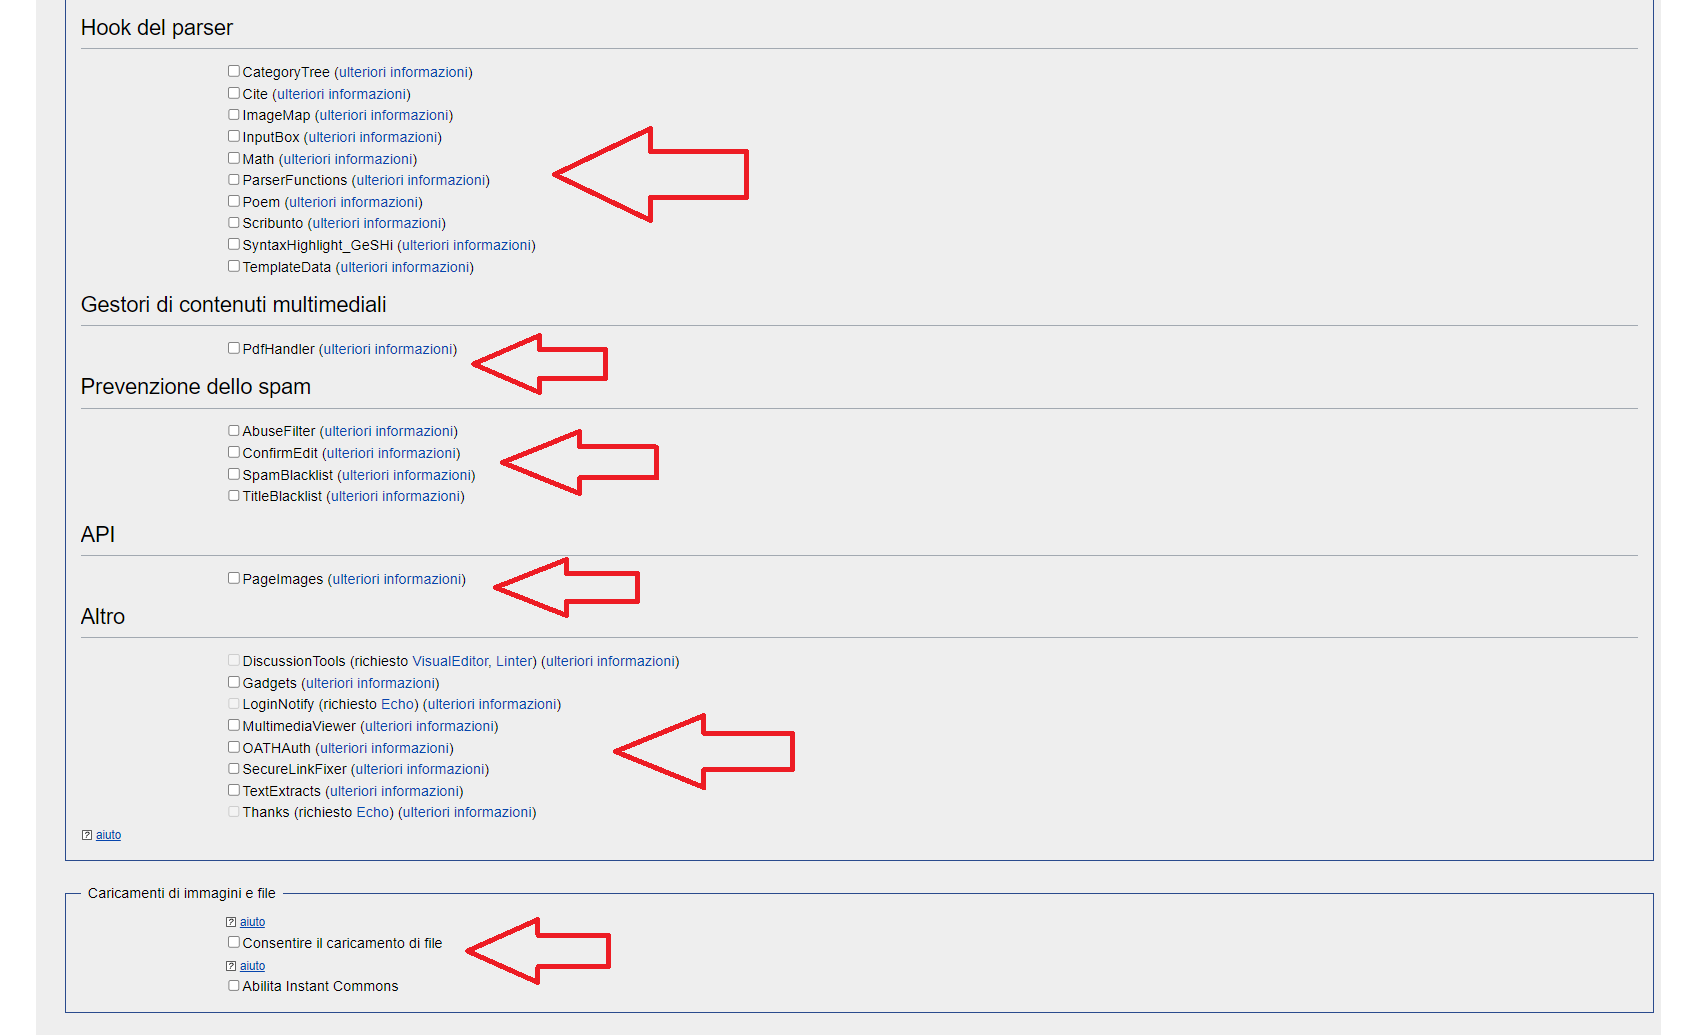1695x1035 pixels.
Task: Toggle the Math extension checkbox
Action: (233, 159)
